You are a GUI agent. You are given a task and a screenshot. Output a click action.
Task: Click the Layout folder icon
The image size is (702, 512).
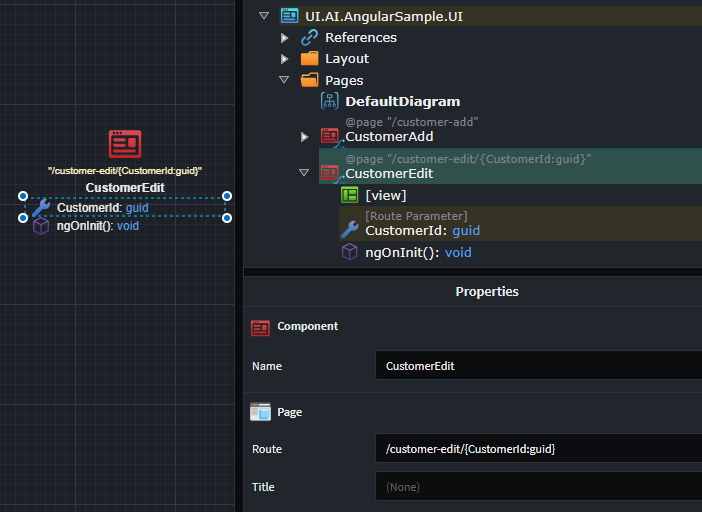tap(310, 59)
